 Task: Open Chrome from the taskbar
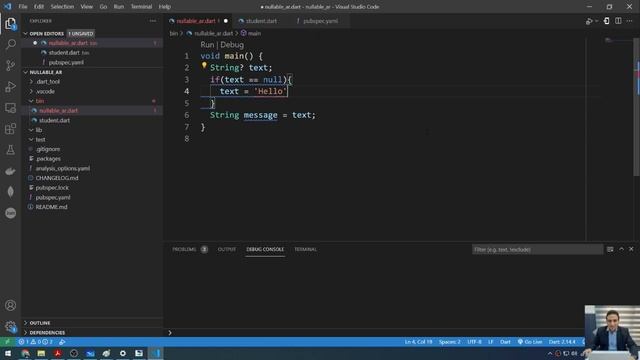tap(25, 353)
